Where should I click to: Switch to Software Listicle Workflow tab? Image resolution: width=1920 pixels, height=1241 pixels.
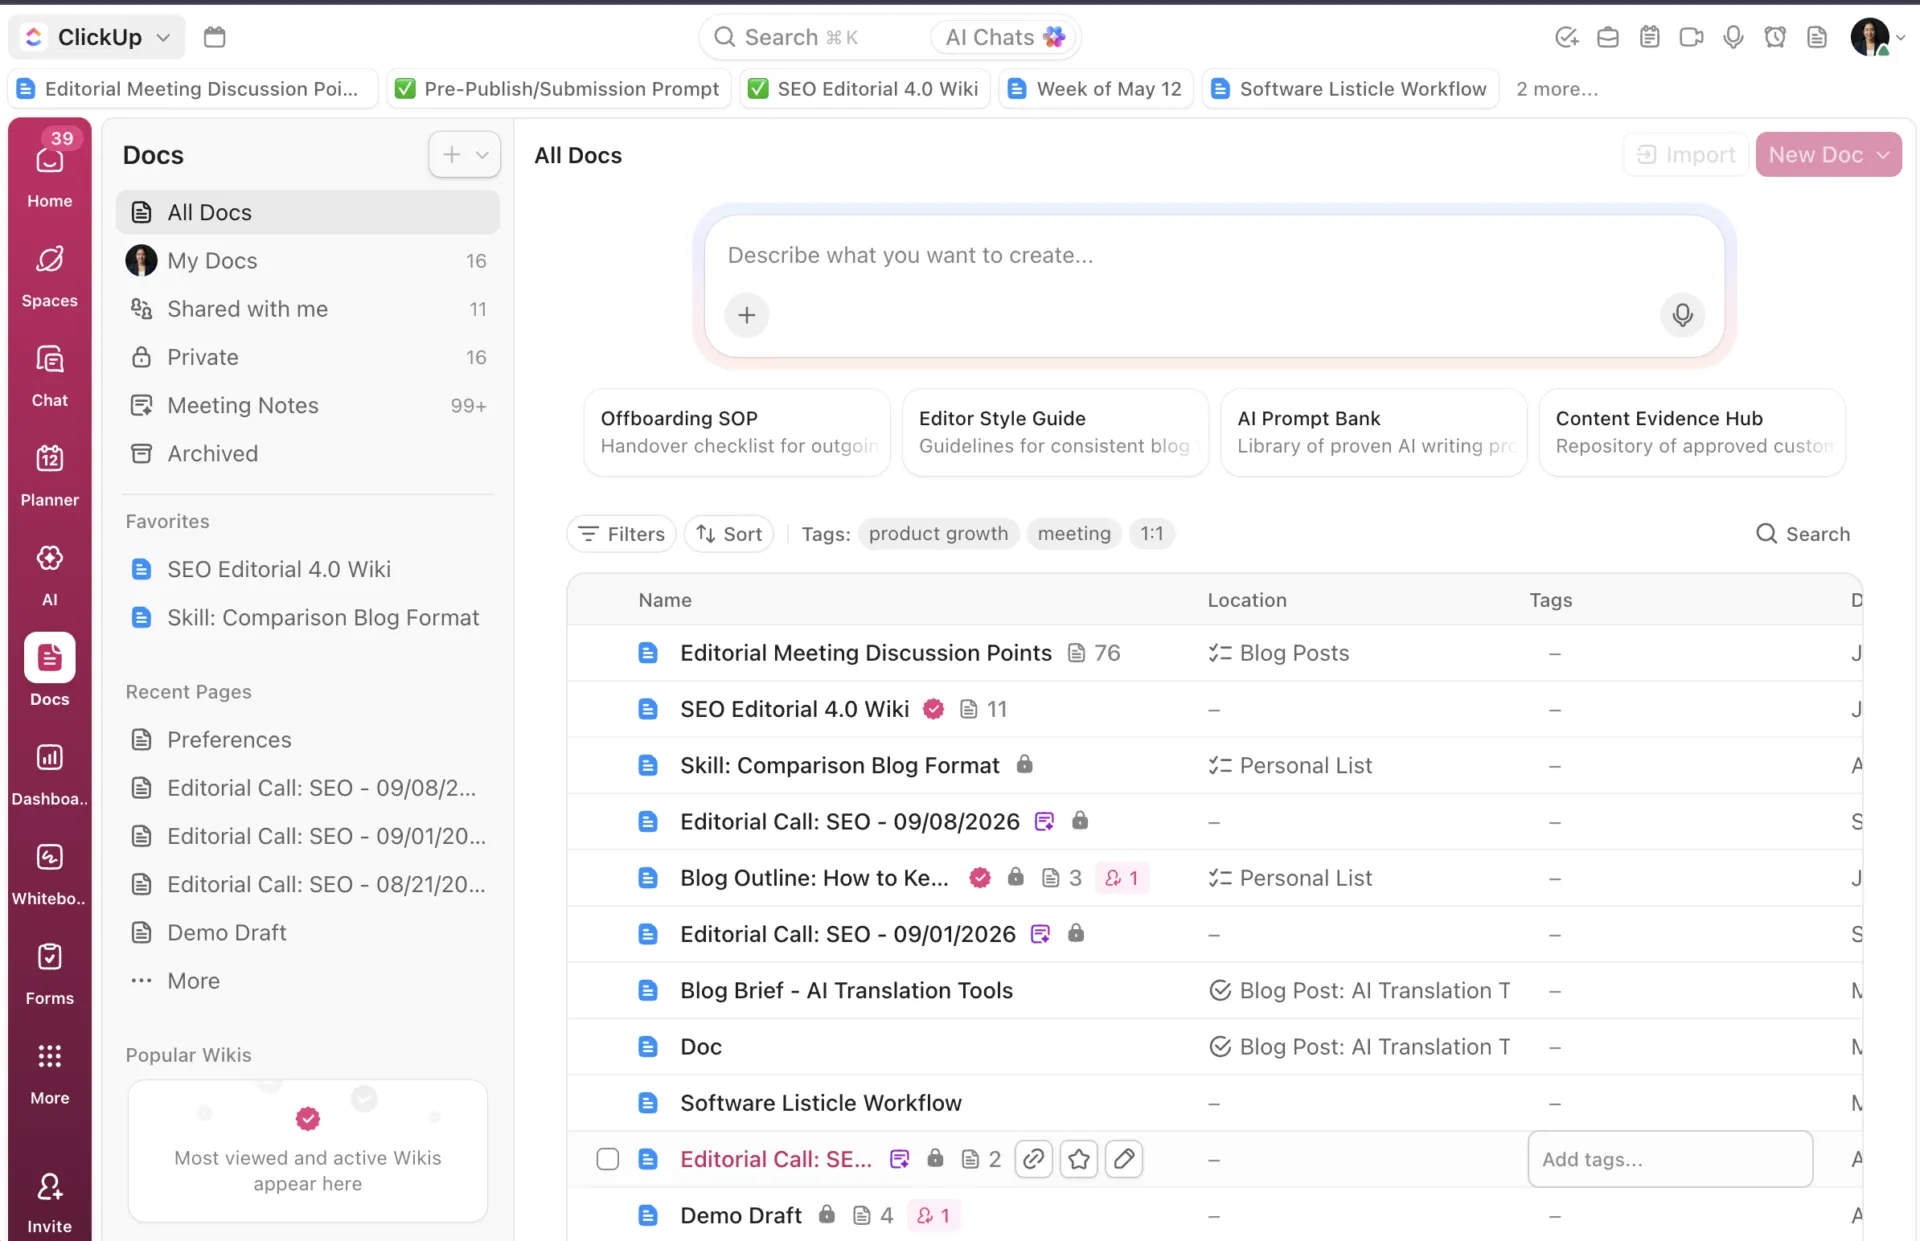[1349, 89]
